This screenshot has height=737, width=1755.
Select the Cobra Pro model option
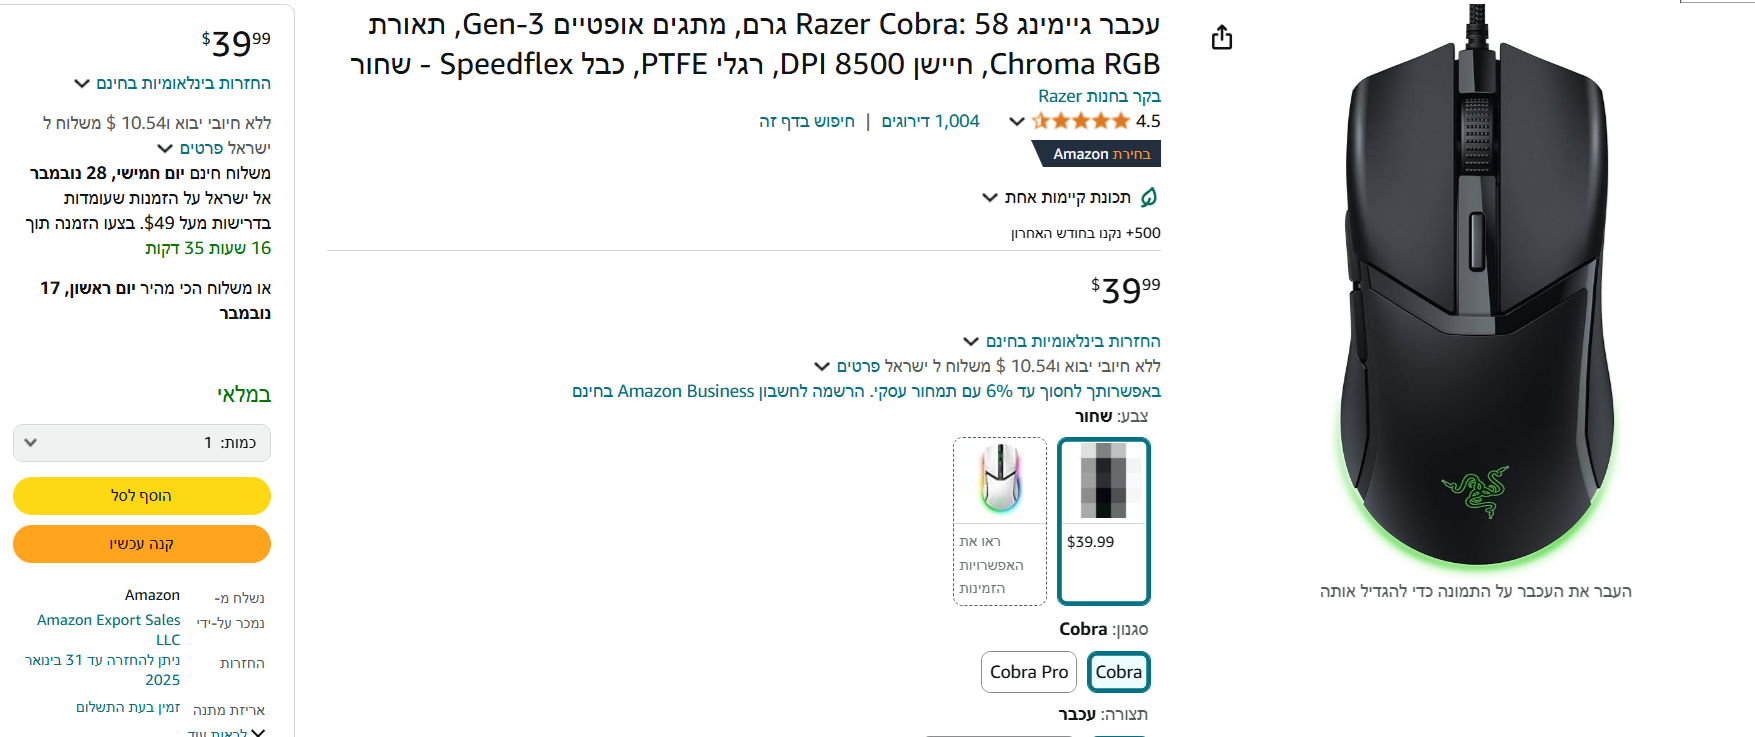click(x=1028, y=672)
